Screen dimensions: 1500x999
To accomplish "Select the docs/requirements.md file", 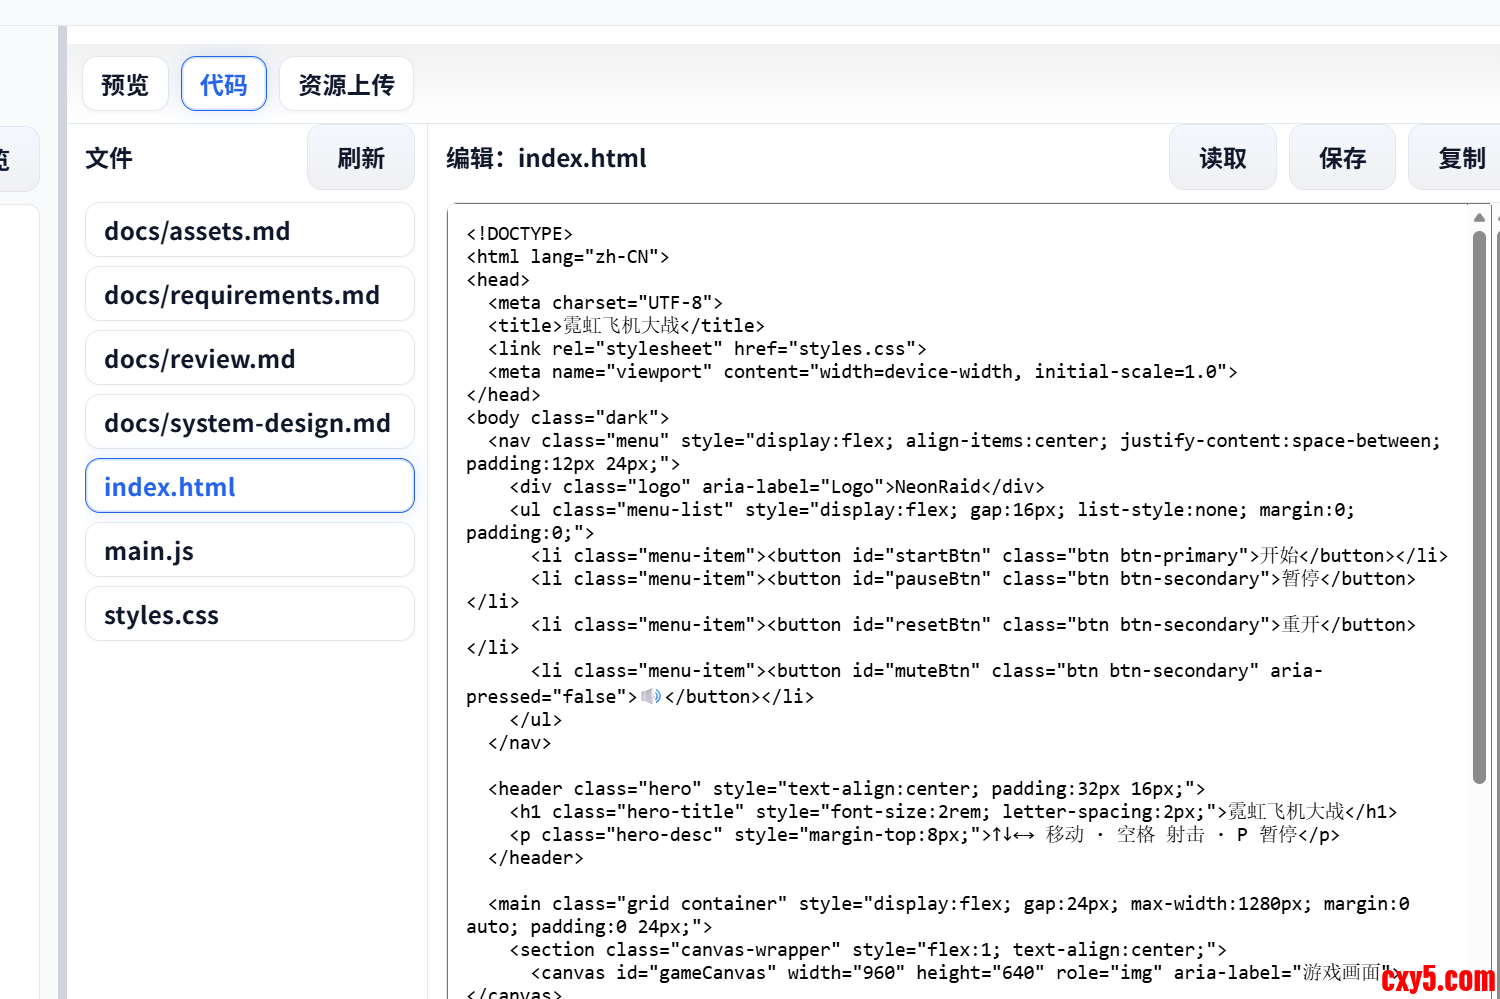I will pos(250,295).
